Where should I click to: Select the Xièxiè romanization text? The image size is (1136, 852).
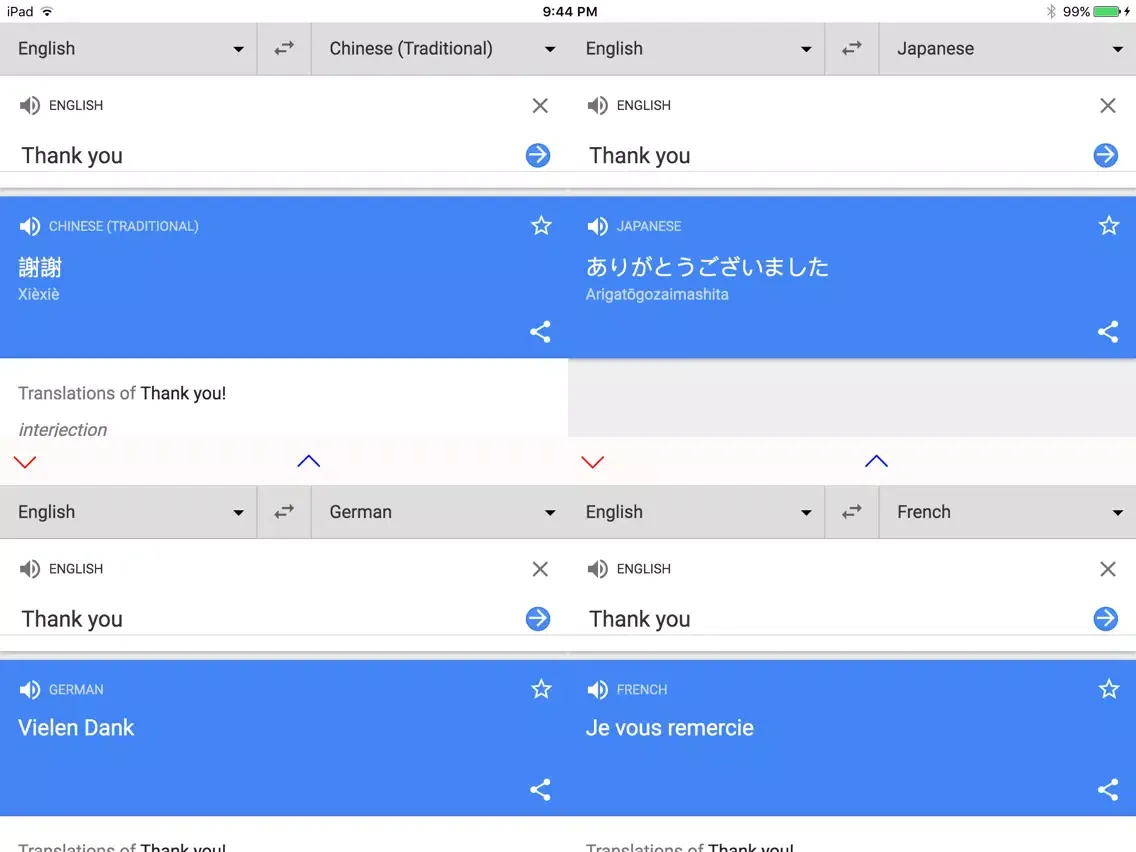[x=38, y=294]
